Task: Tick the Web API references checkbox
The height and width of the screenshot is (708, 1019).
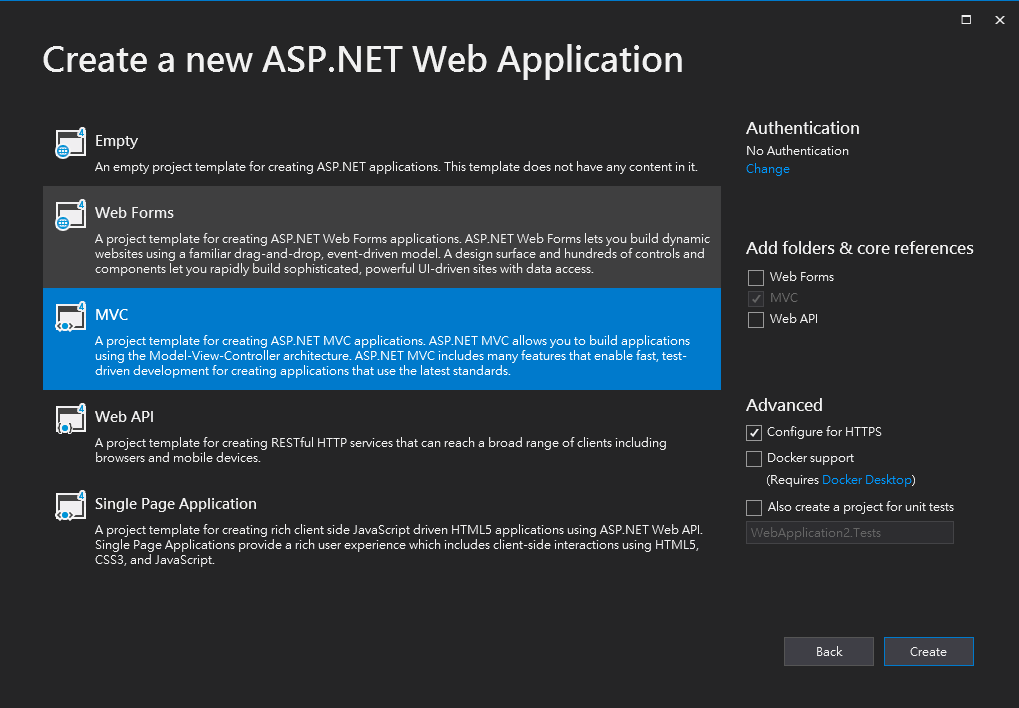Action: (x=756, y=319)
